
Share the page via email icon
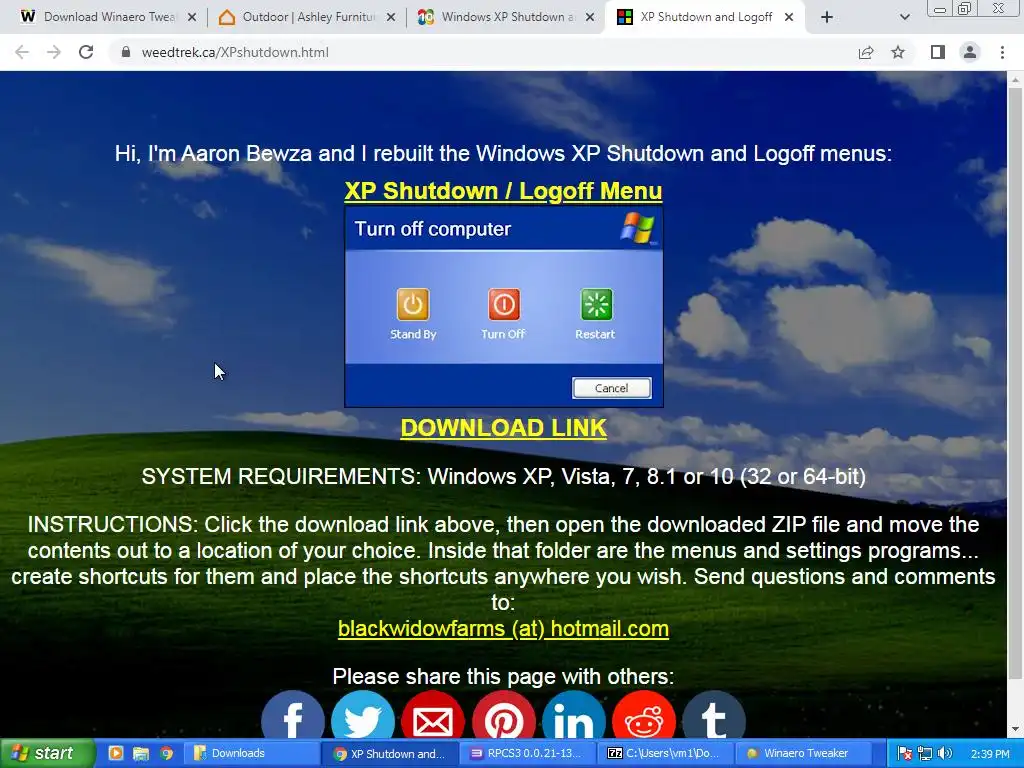pyautogui.click(x=433, y=716)
